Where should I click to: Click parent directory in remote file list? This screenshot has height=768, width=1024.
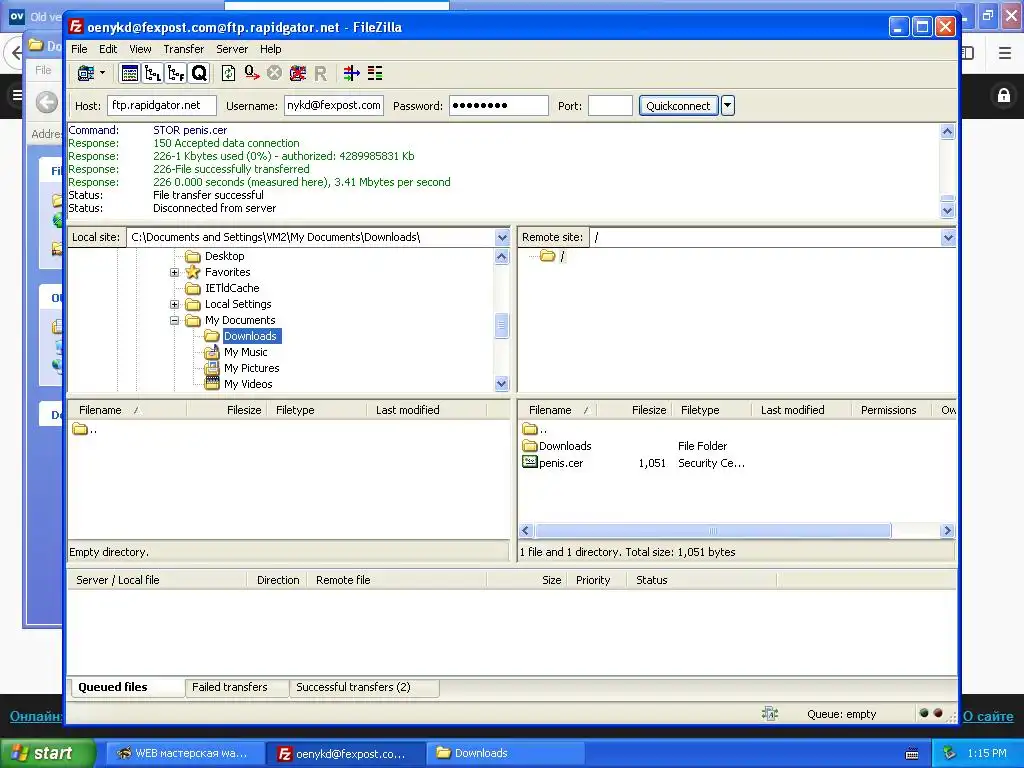pyautogui.click(x=536, y=430)
